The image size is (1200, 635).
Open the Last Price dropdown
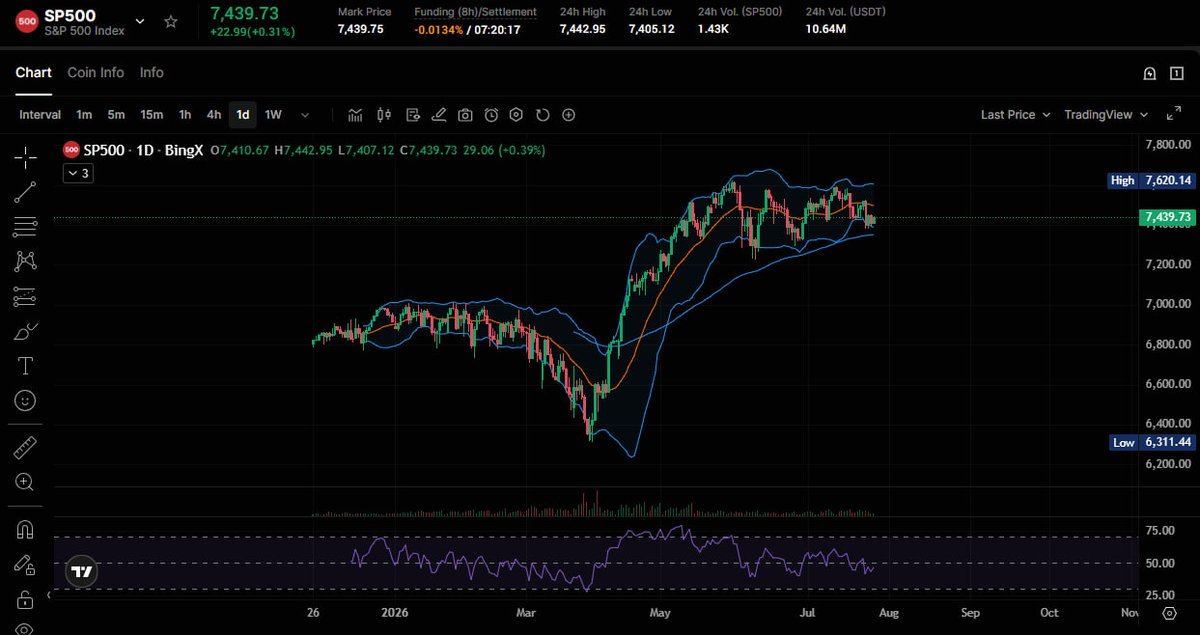click(x=1015, y=115)
